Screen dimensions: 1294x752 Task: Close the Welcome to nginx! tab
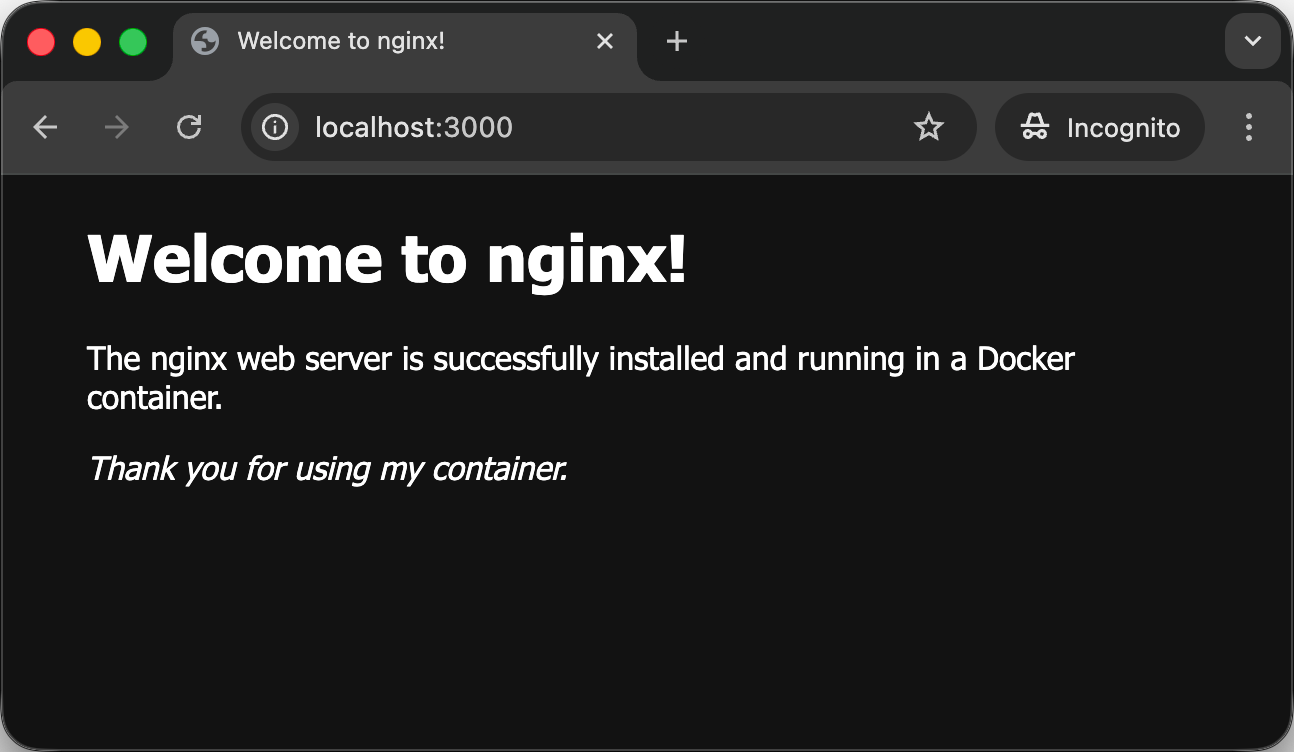605,41
